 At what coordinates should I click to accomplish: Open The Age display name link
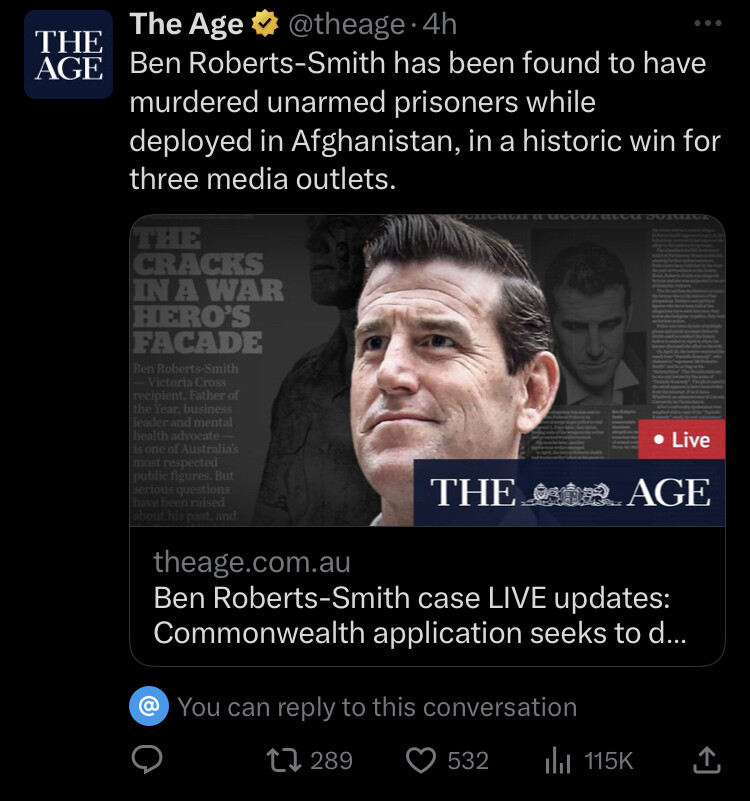point(187,24)
